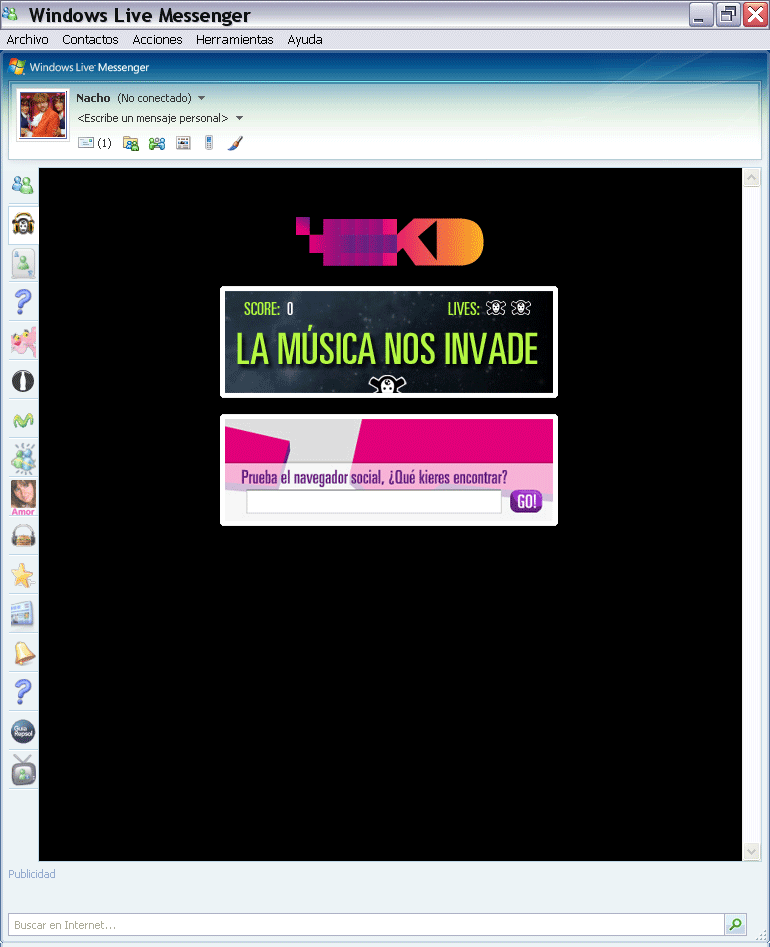Select the Movistar M sidebar tab
Screen dimensions: 770x947
(23, 420)
